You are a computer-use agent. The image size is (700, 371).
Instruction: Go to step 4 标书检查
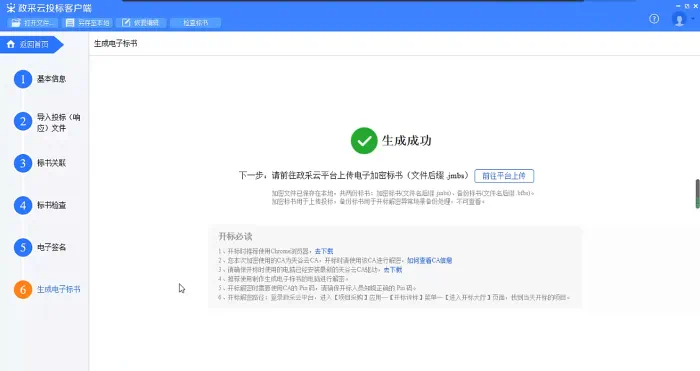(40, 205)
